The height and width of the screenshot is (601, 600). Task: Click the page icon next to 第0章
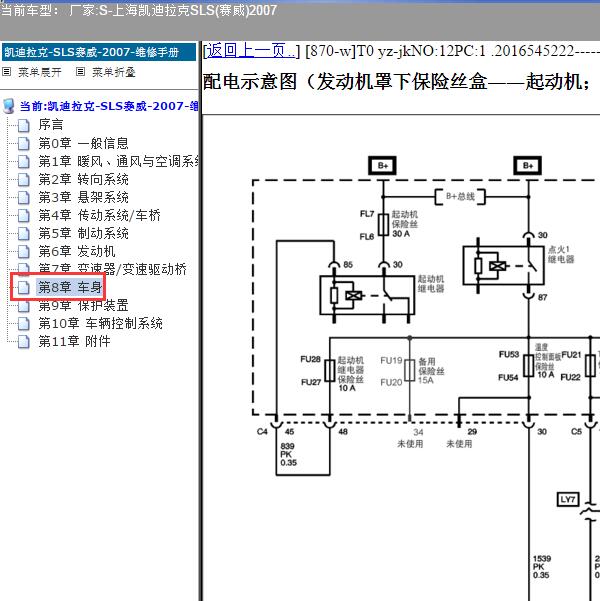[24, 144]
